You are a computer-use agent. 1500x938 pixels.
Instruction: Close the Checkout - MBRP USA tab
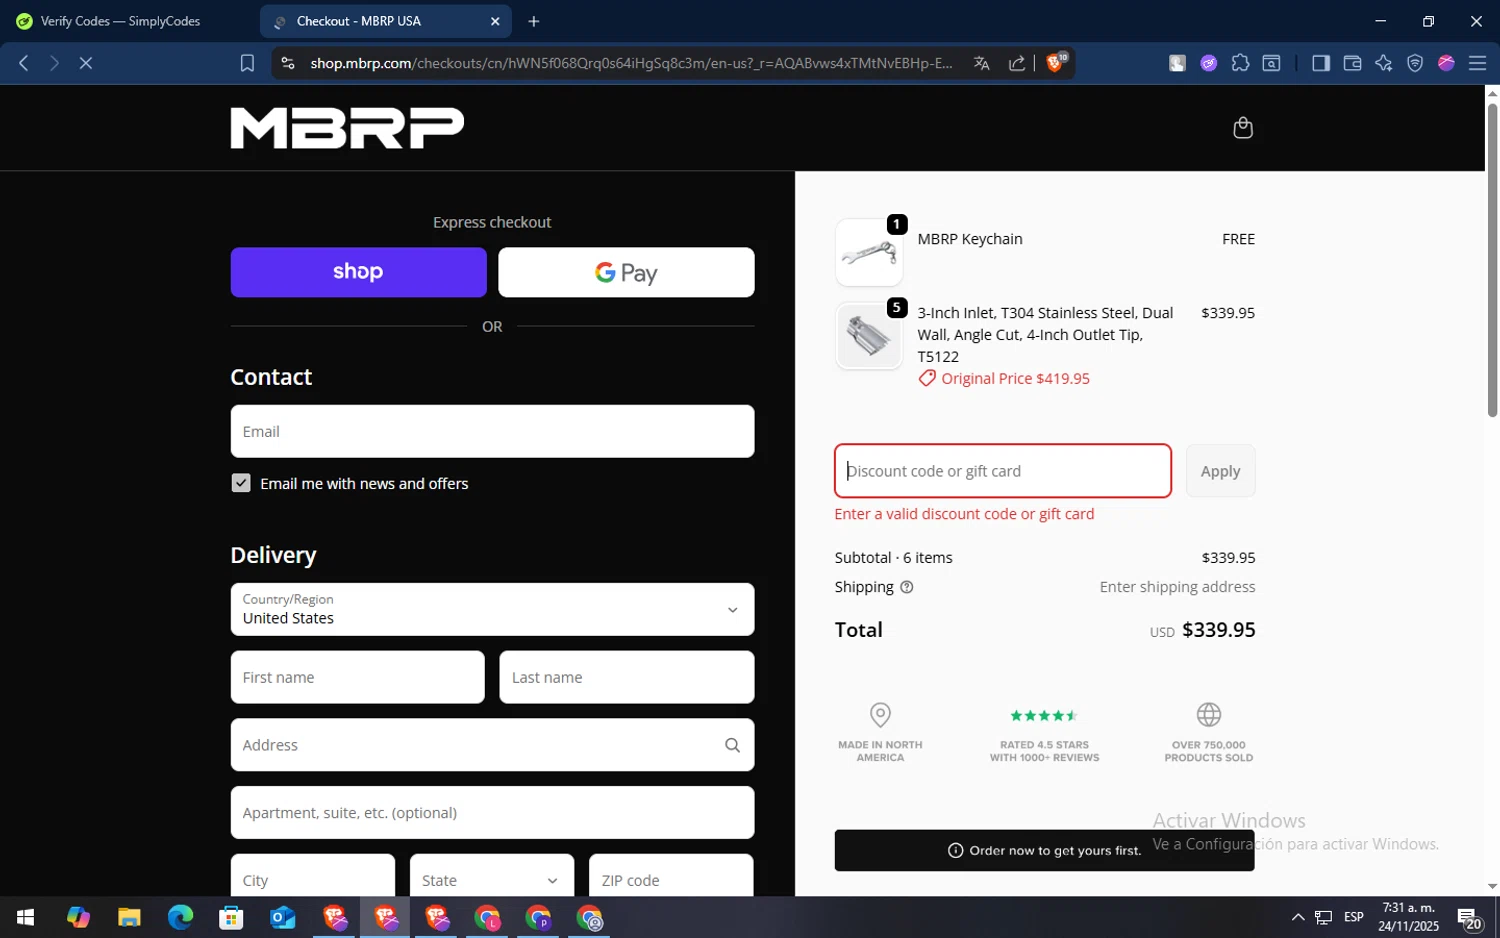(x=495, y=21)
